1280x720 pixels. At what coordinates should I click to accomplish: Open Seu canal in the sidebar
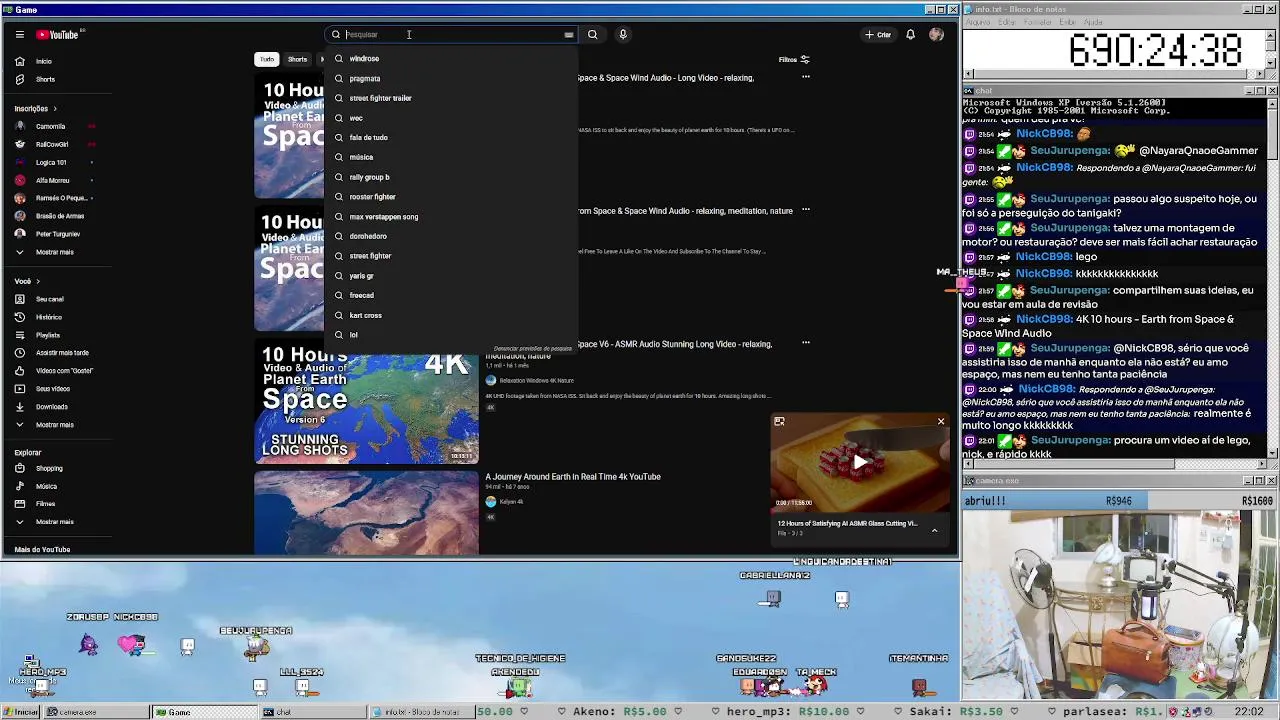point(49,299)
